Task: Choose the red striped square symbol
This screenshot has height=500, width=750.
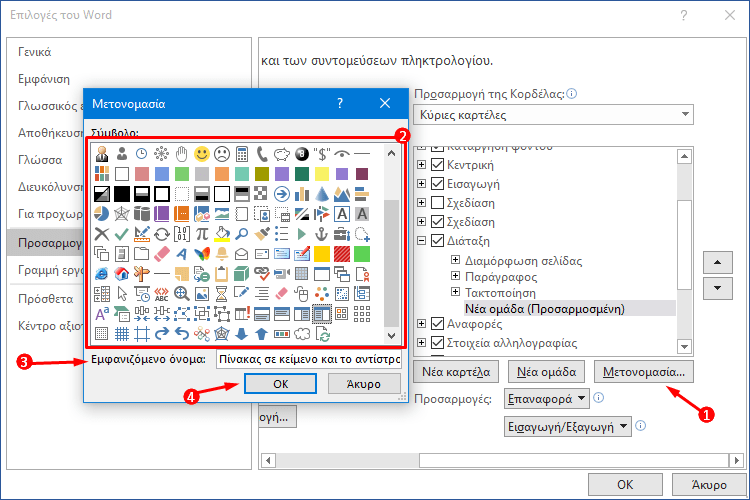Action: (342, 254)
